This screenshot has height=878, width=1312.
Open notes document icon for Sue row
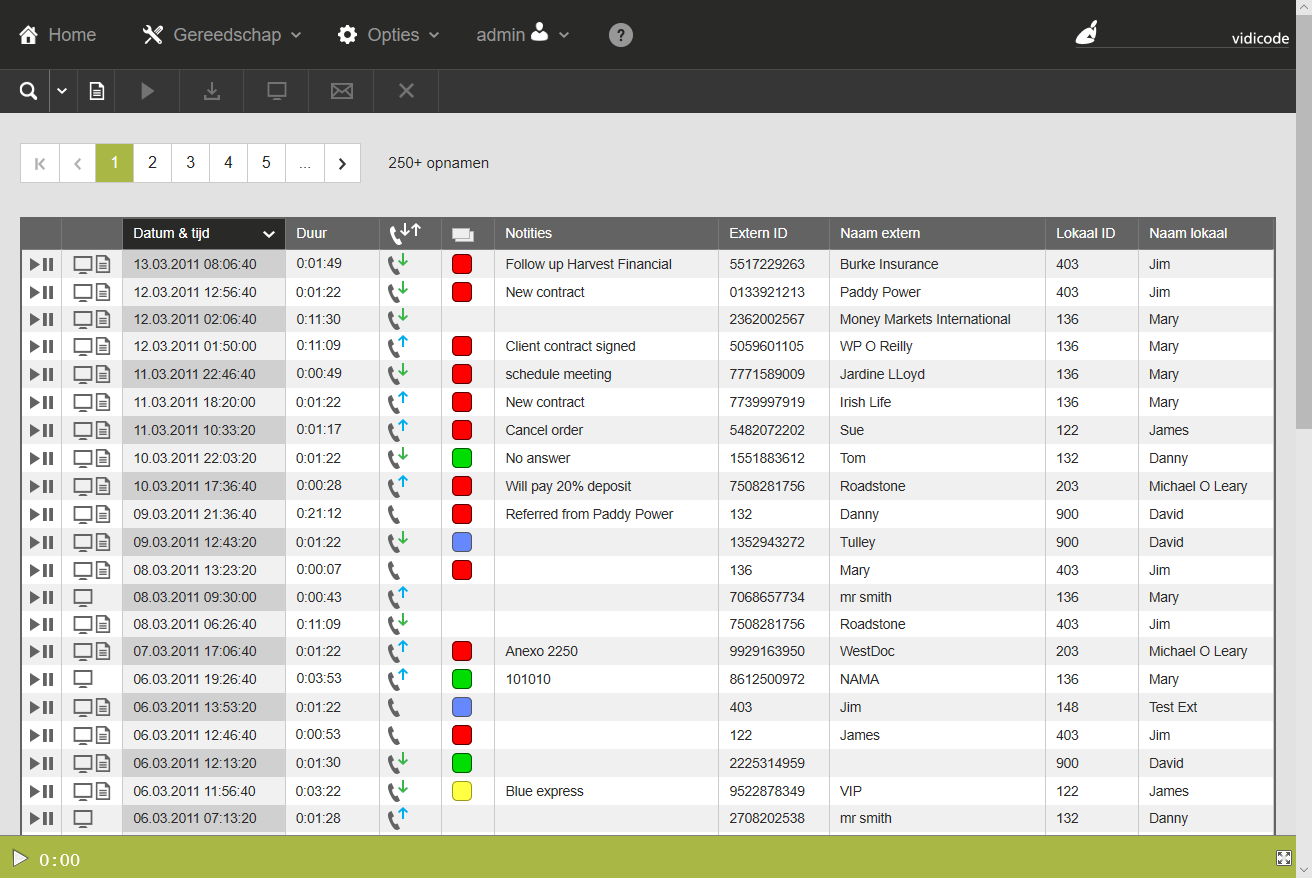103,431
